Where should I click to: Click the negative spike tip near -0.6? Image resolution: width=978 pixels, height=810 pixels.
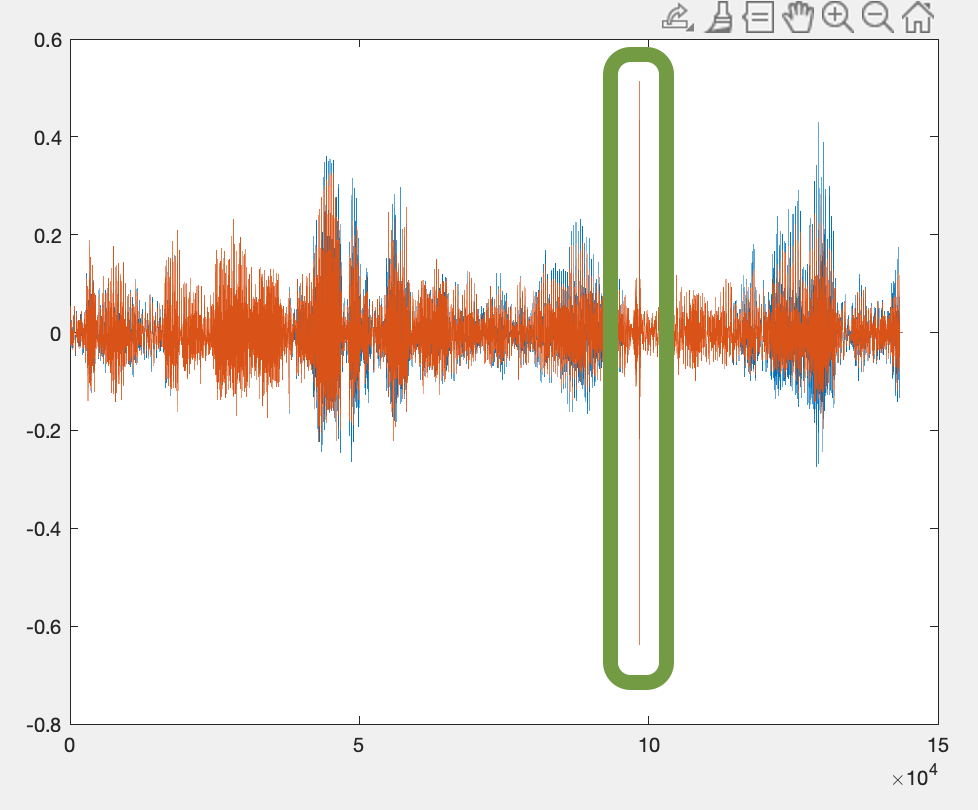(x=639, y=643)
